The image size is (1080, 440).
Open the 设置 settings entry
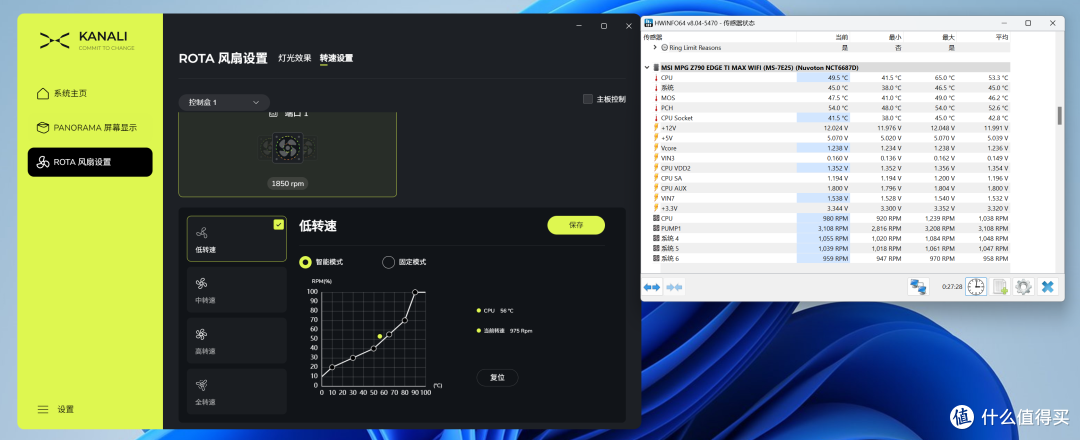[65, 409]
